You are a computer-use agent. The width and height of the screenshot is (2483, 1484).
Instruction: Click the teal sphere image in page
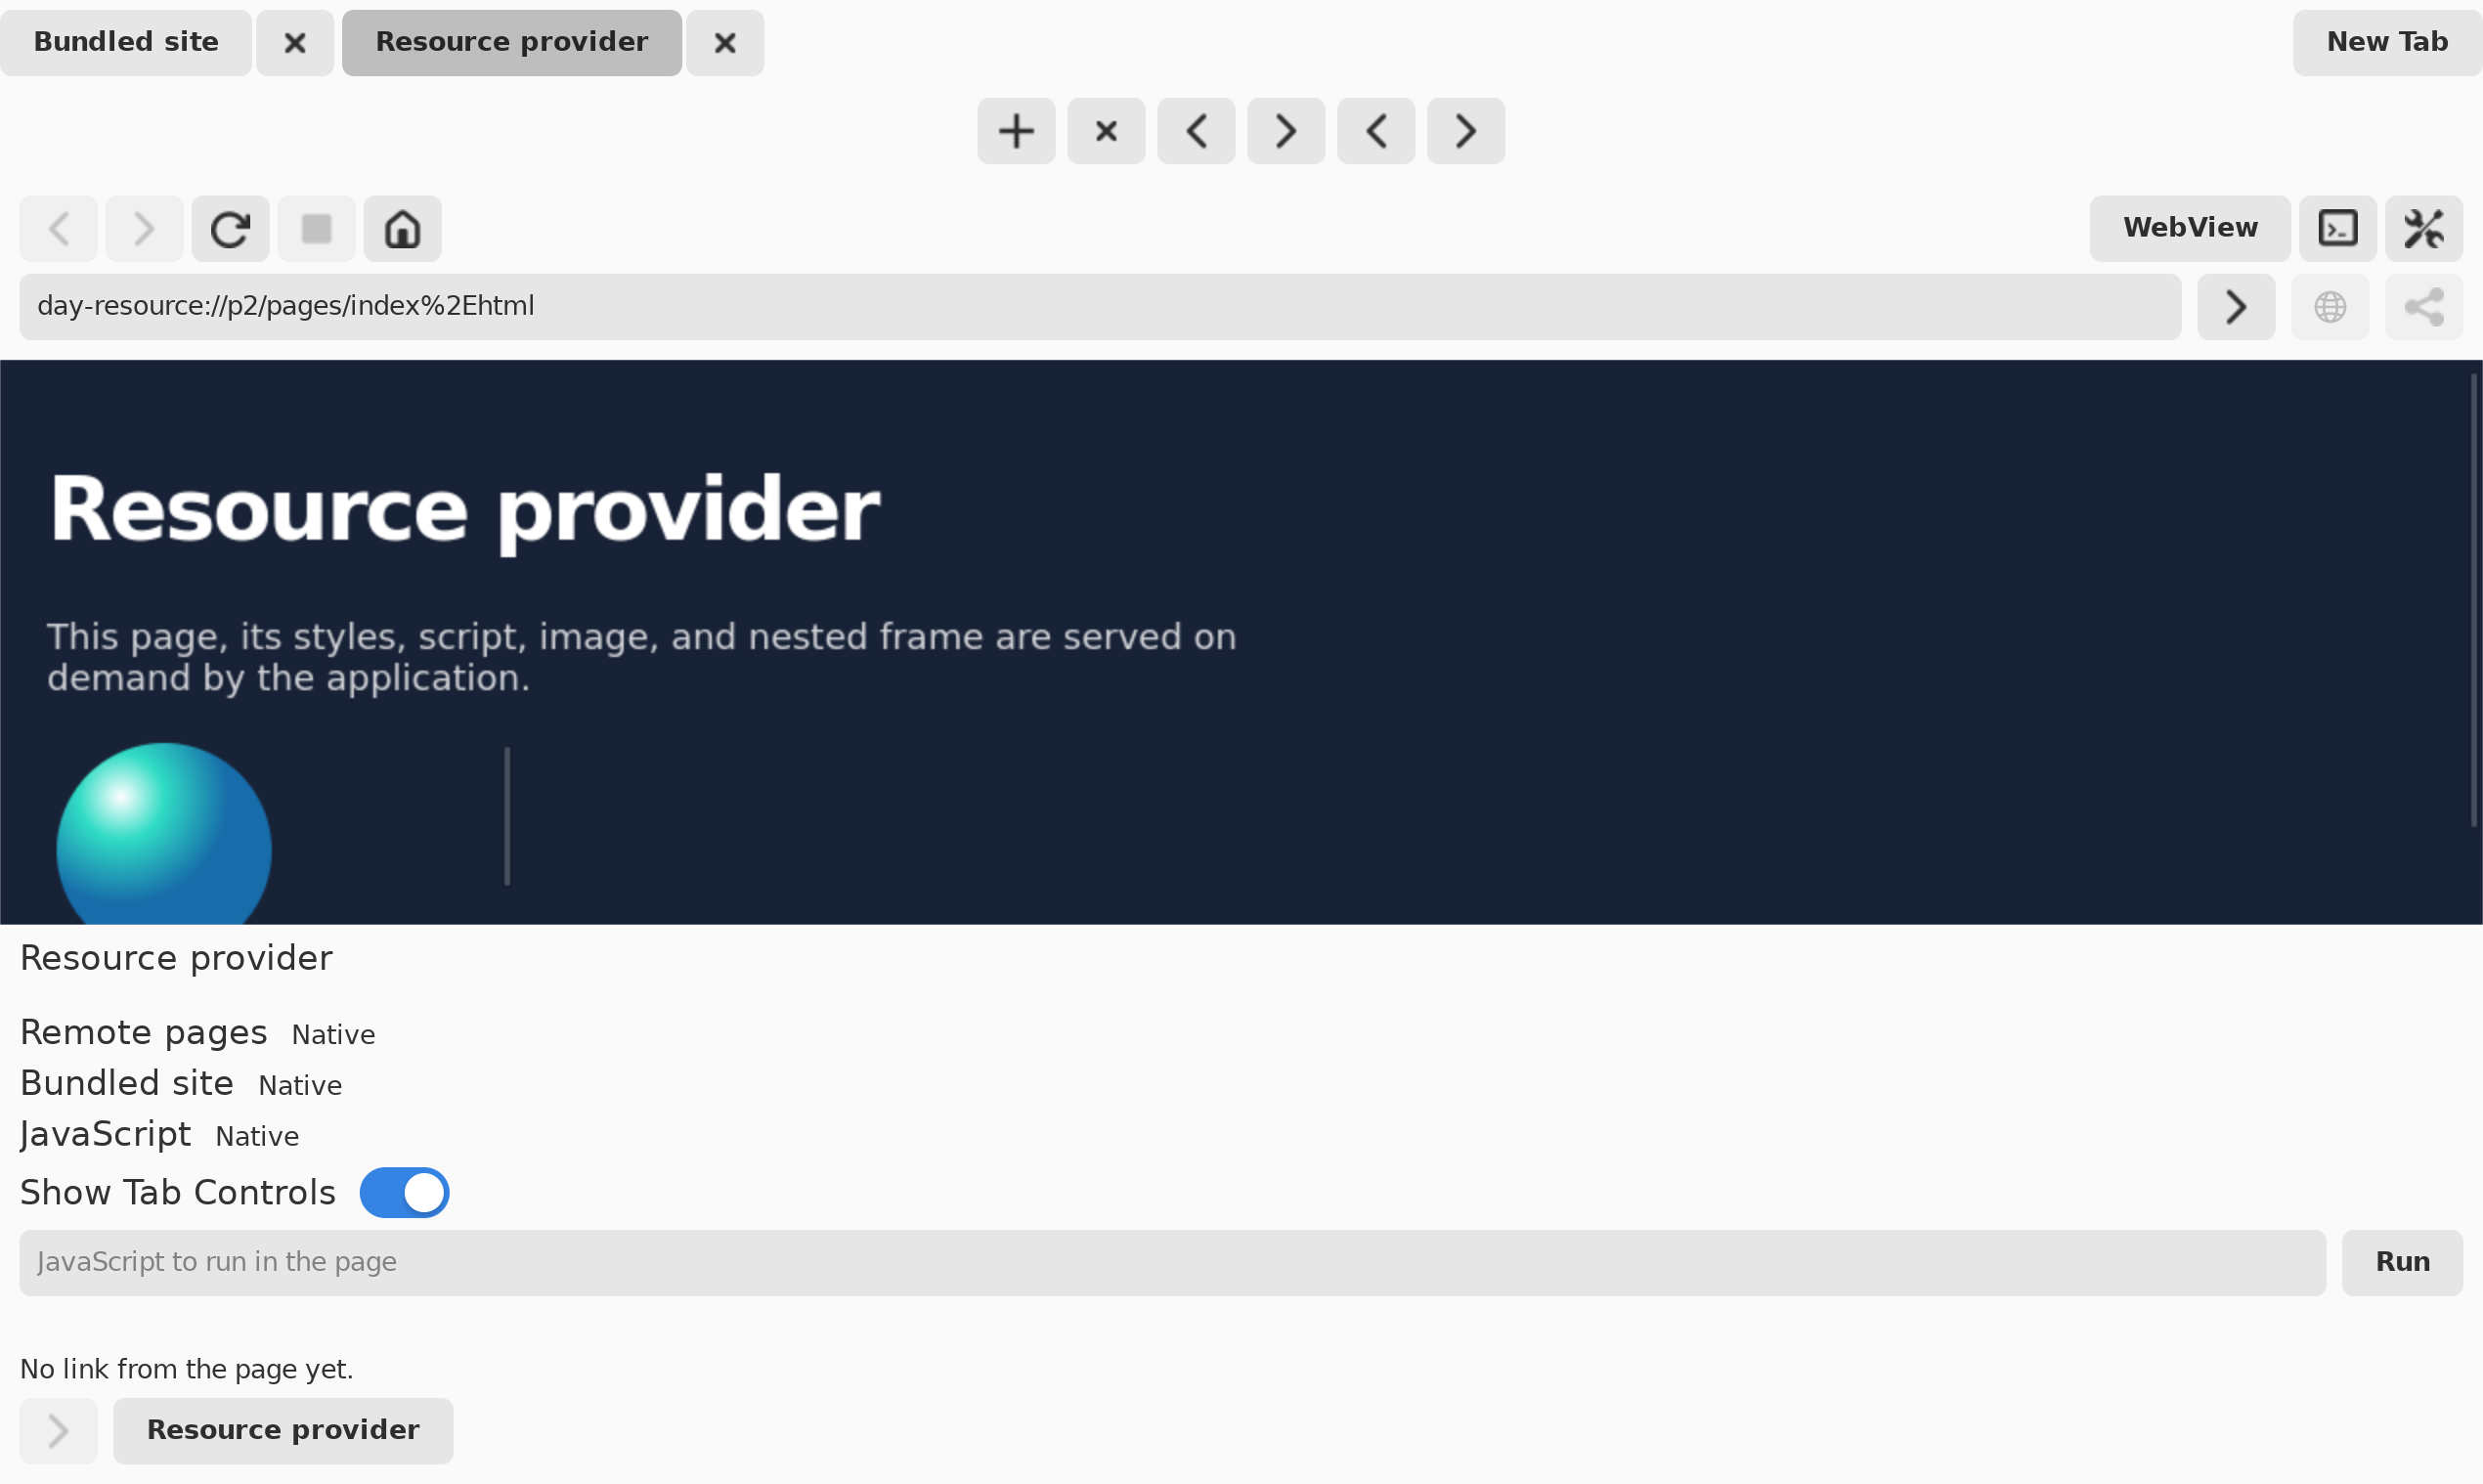click(164, 834)
